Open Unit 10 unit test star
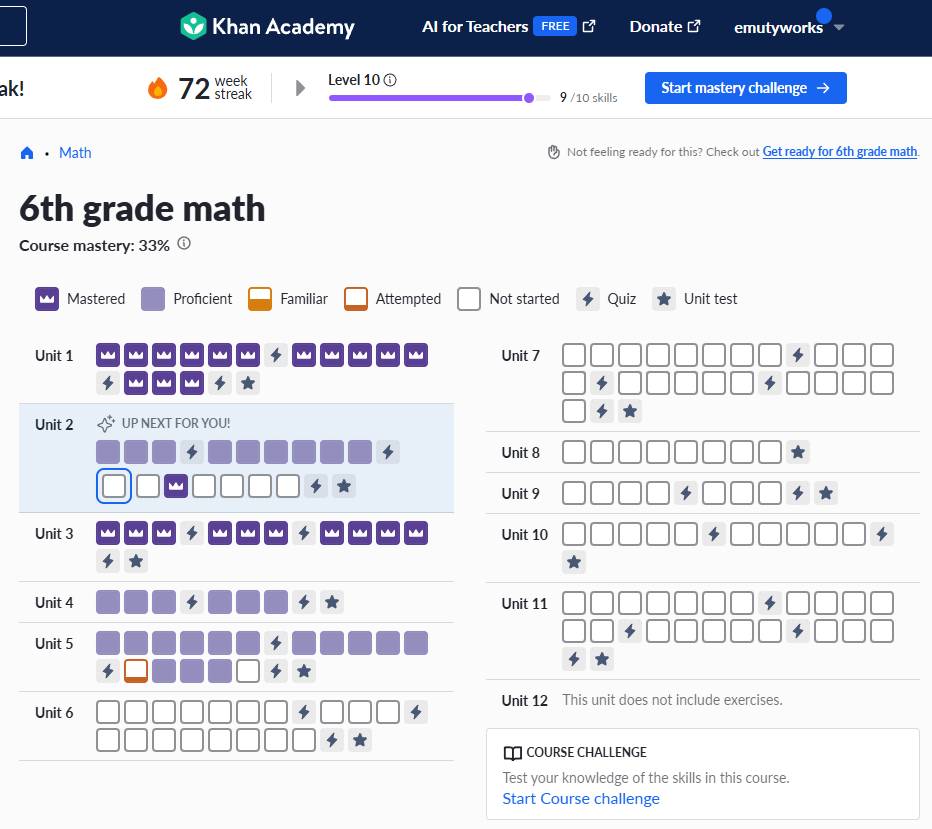932x829 pixels. click(574, 562)
